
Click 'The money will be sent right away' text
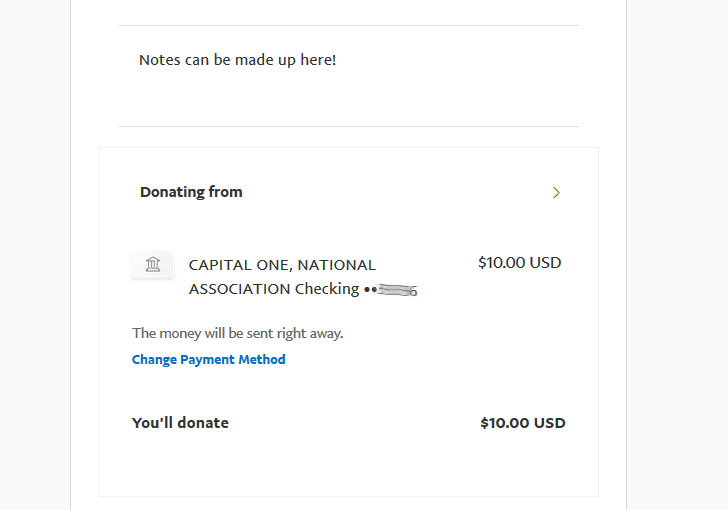(238, 333)
